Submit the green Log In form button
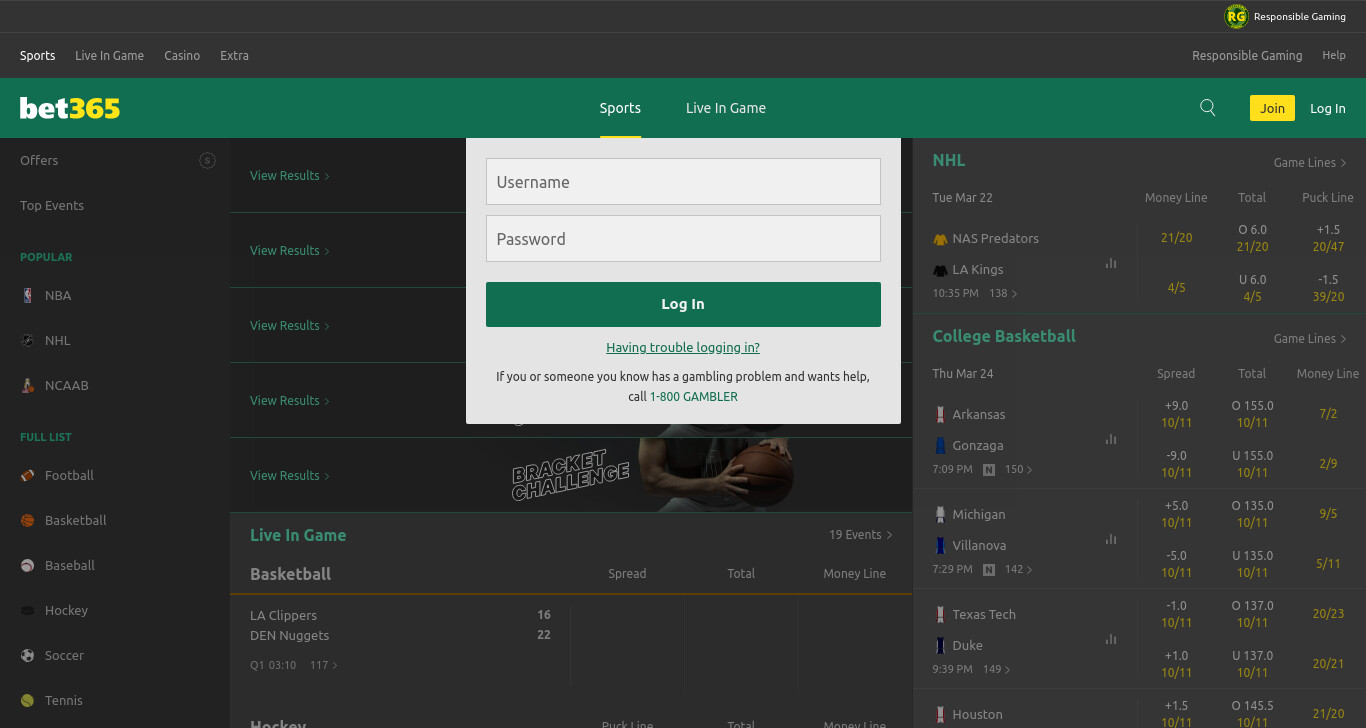 tap(683, 304)
